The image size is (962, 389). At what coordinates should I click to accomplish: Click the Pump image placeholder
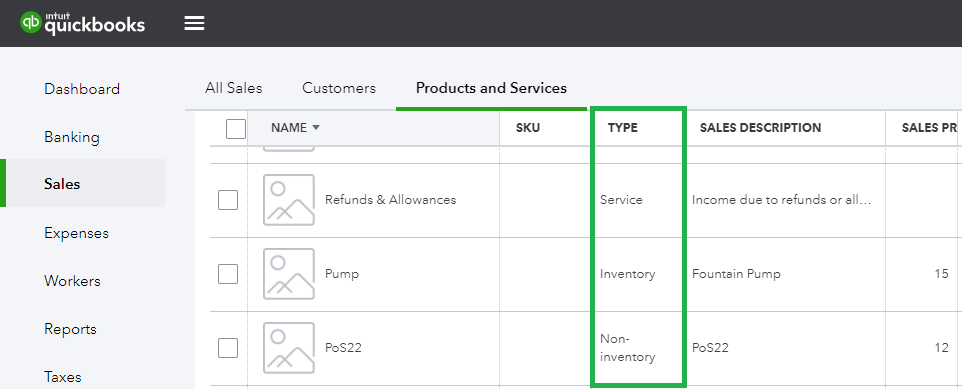pyautogui.click(x=289, y=274)
